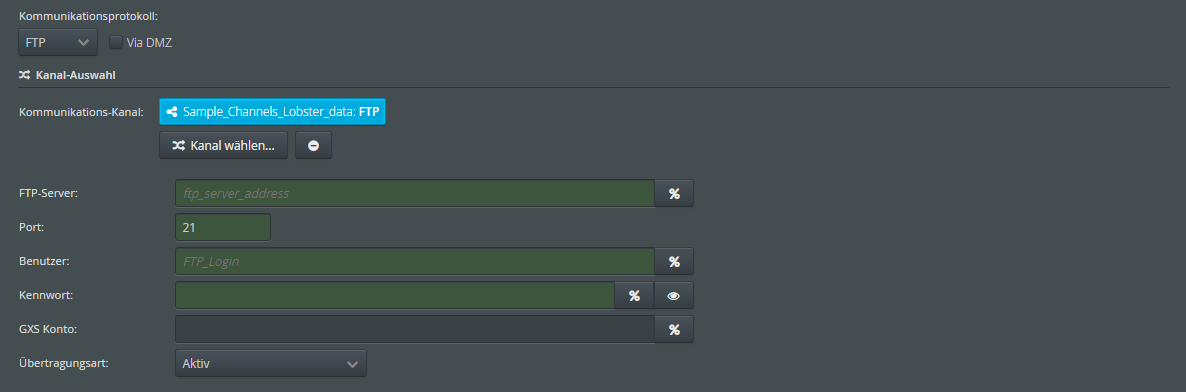
Task: Click into the Kennwort password field
Action: tap(395, 295)
